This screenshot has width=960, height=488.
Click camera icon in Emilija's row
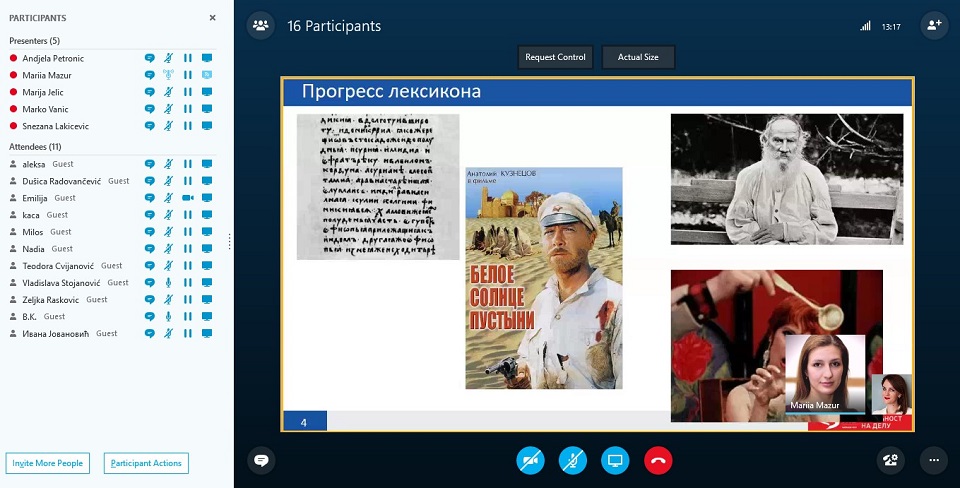click(x=187, y=198)
